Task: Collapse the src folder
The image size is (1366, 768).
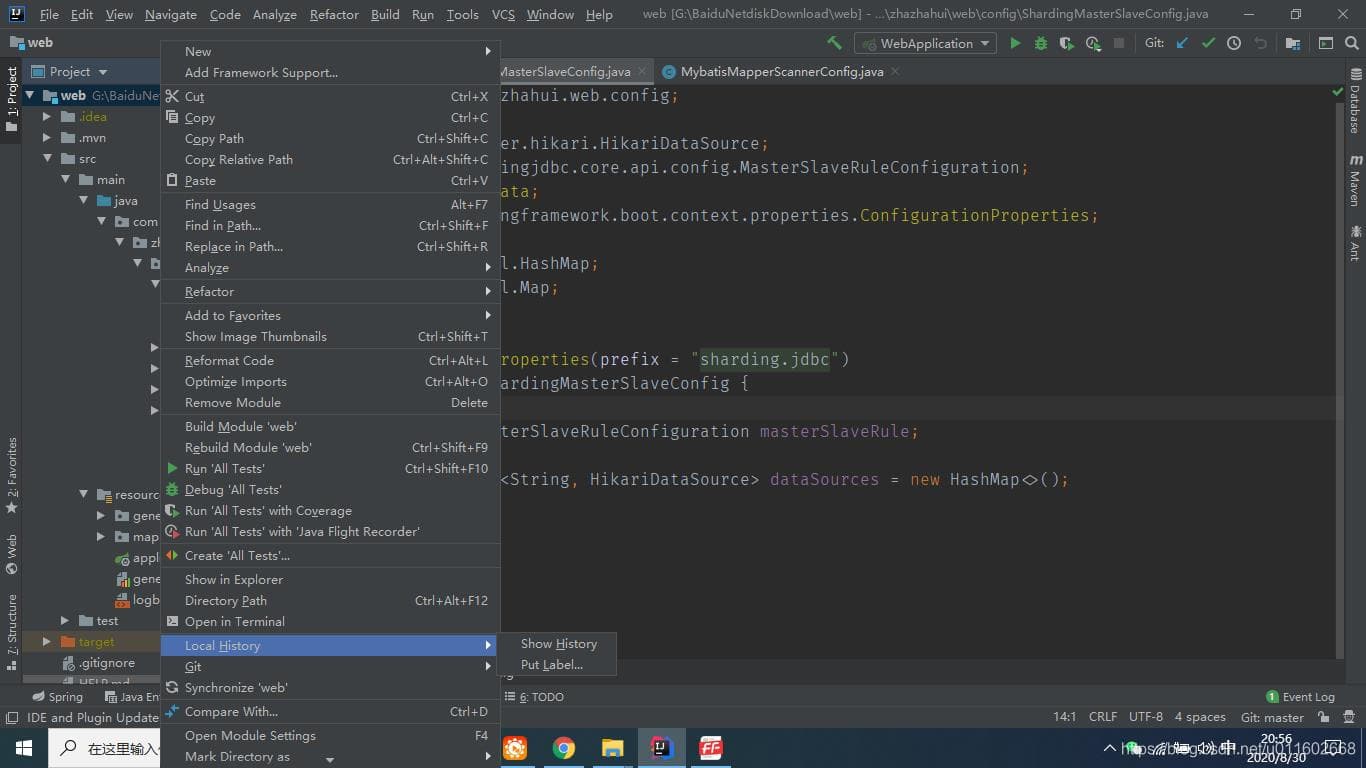Action: tap(47, 159)
